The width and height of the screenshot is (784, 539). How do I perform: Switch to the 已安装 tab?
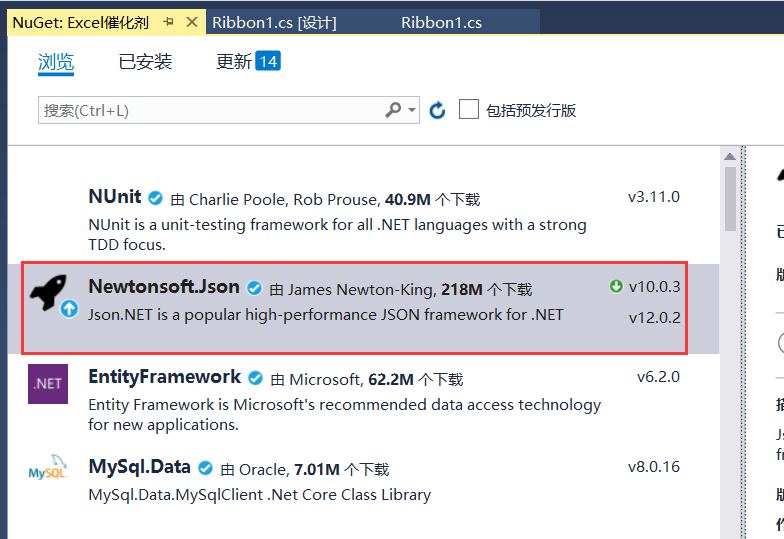pyautogui.click(x=145, y=62)
